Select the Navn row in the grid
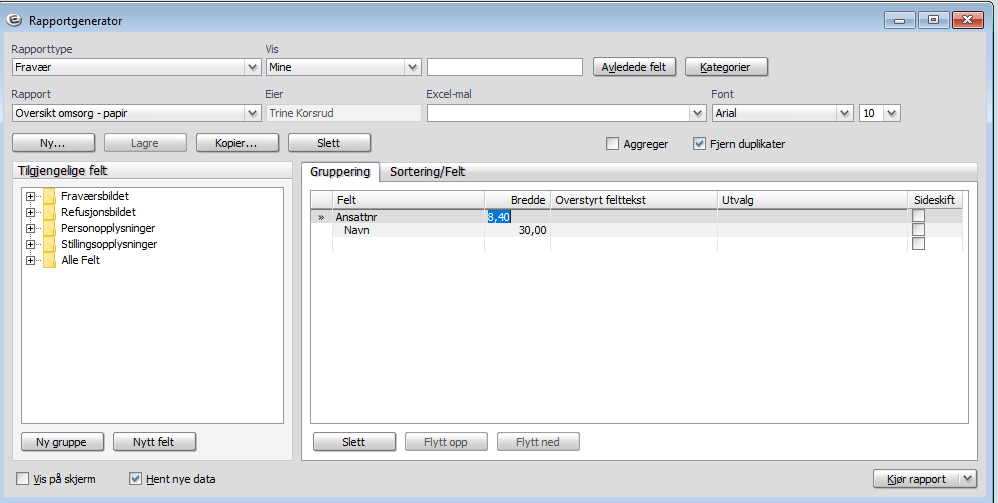The height and width of the screenshot is (503, 998). point(636,230)
